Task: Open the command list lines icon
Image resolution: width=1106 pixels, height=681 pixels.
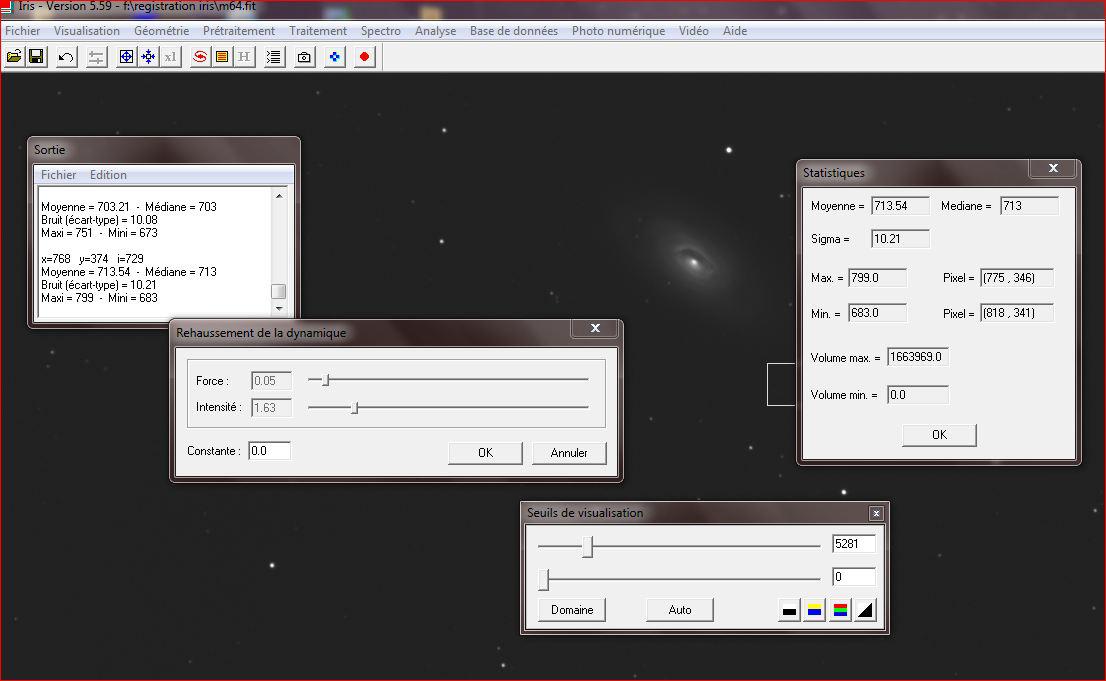Action: point(274,57)
